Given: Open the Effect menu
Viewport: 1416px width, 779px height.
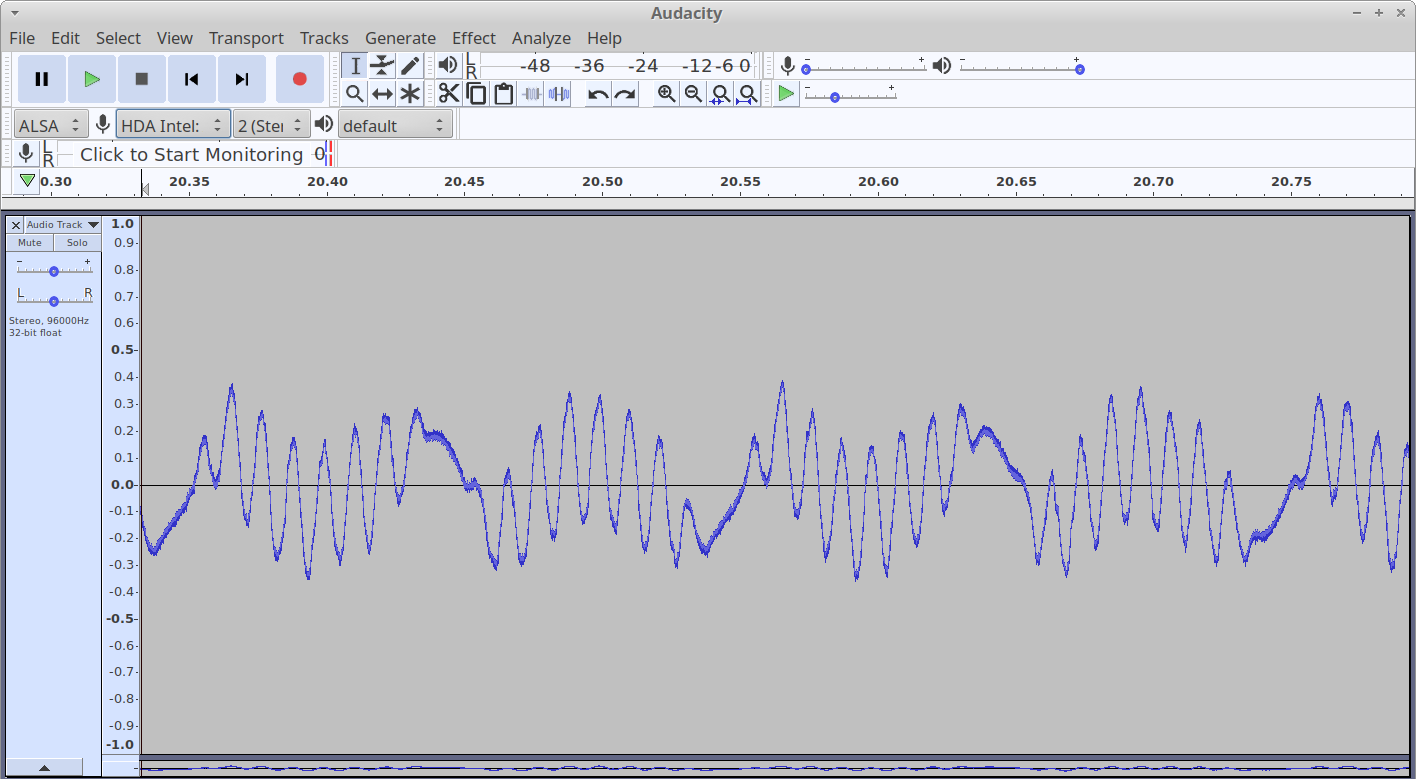Looking at the screenshot, I should (473, 38).
